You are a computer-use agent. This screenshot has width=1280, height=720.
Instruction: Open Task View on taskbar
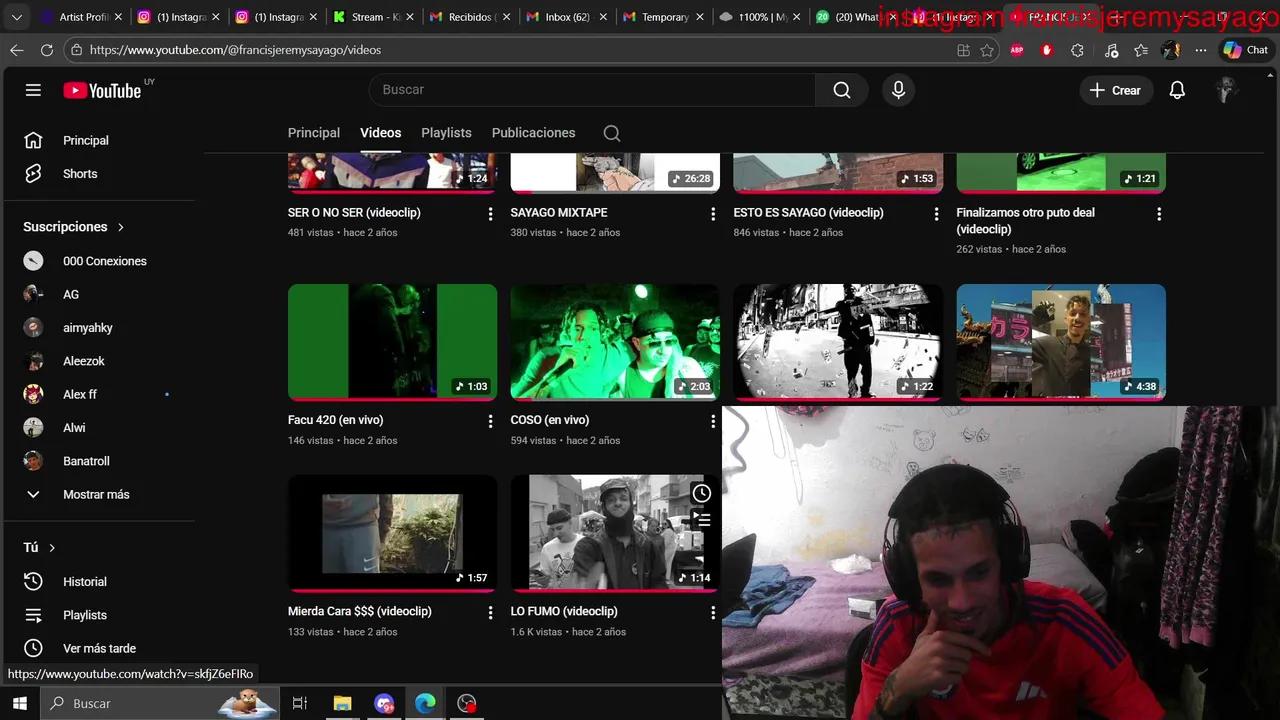(x=300, y=704)
